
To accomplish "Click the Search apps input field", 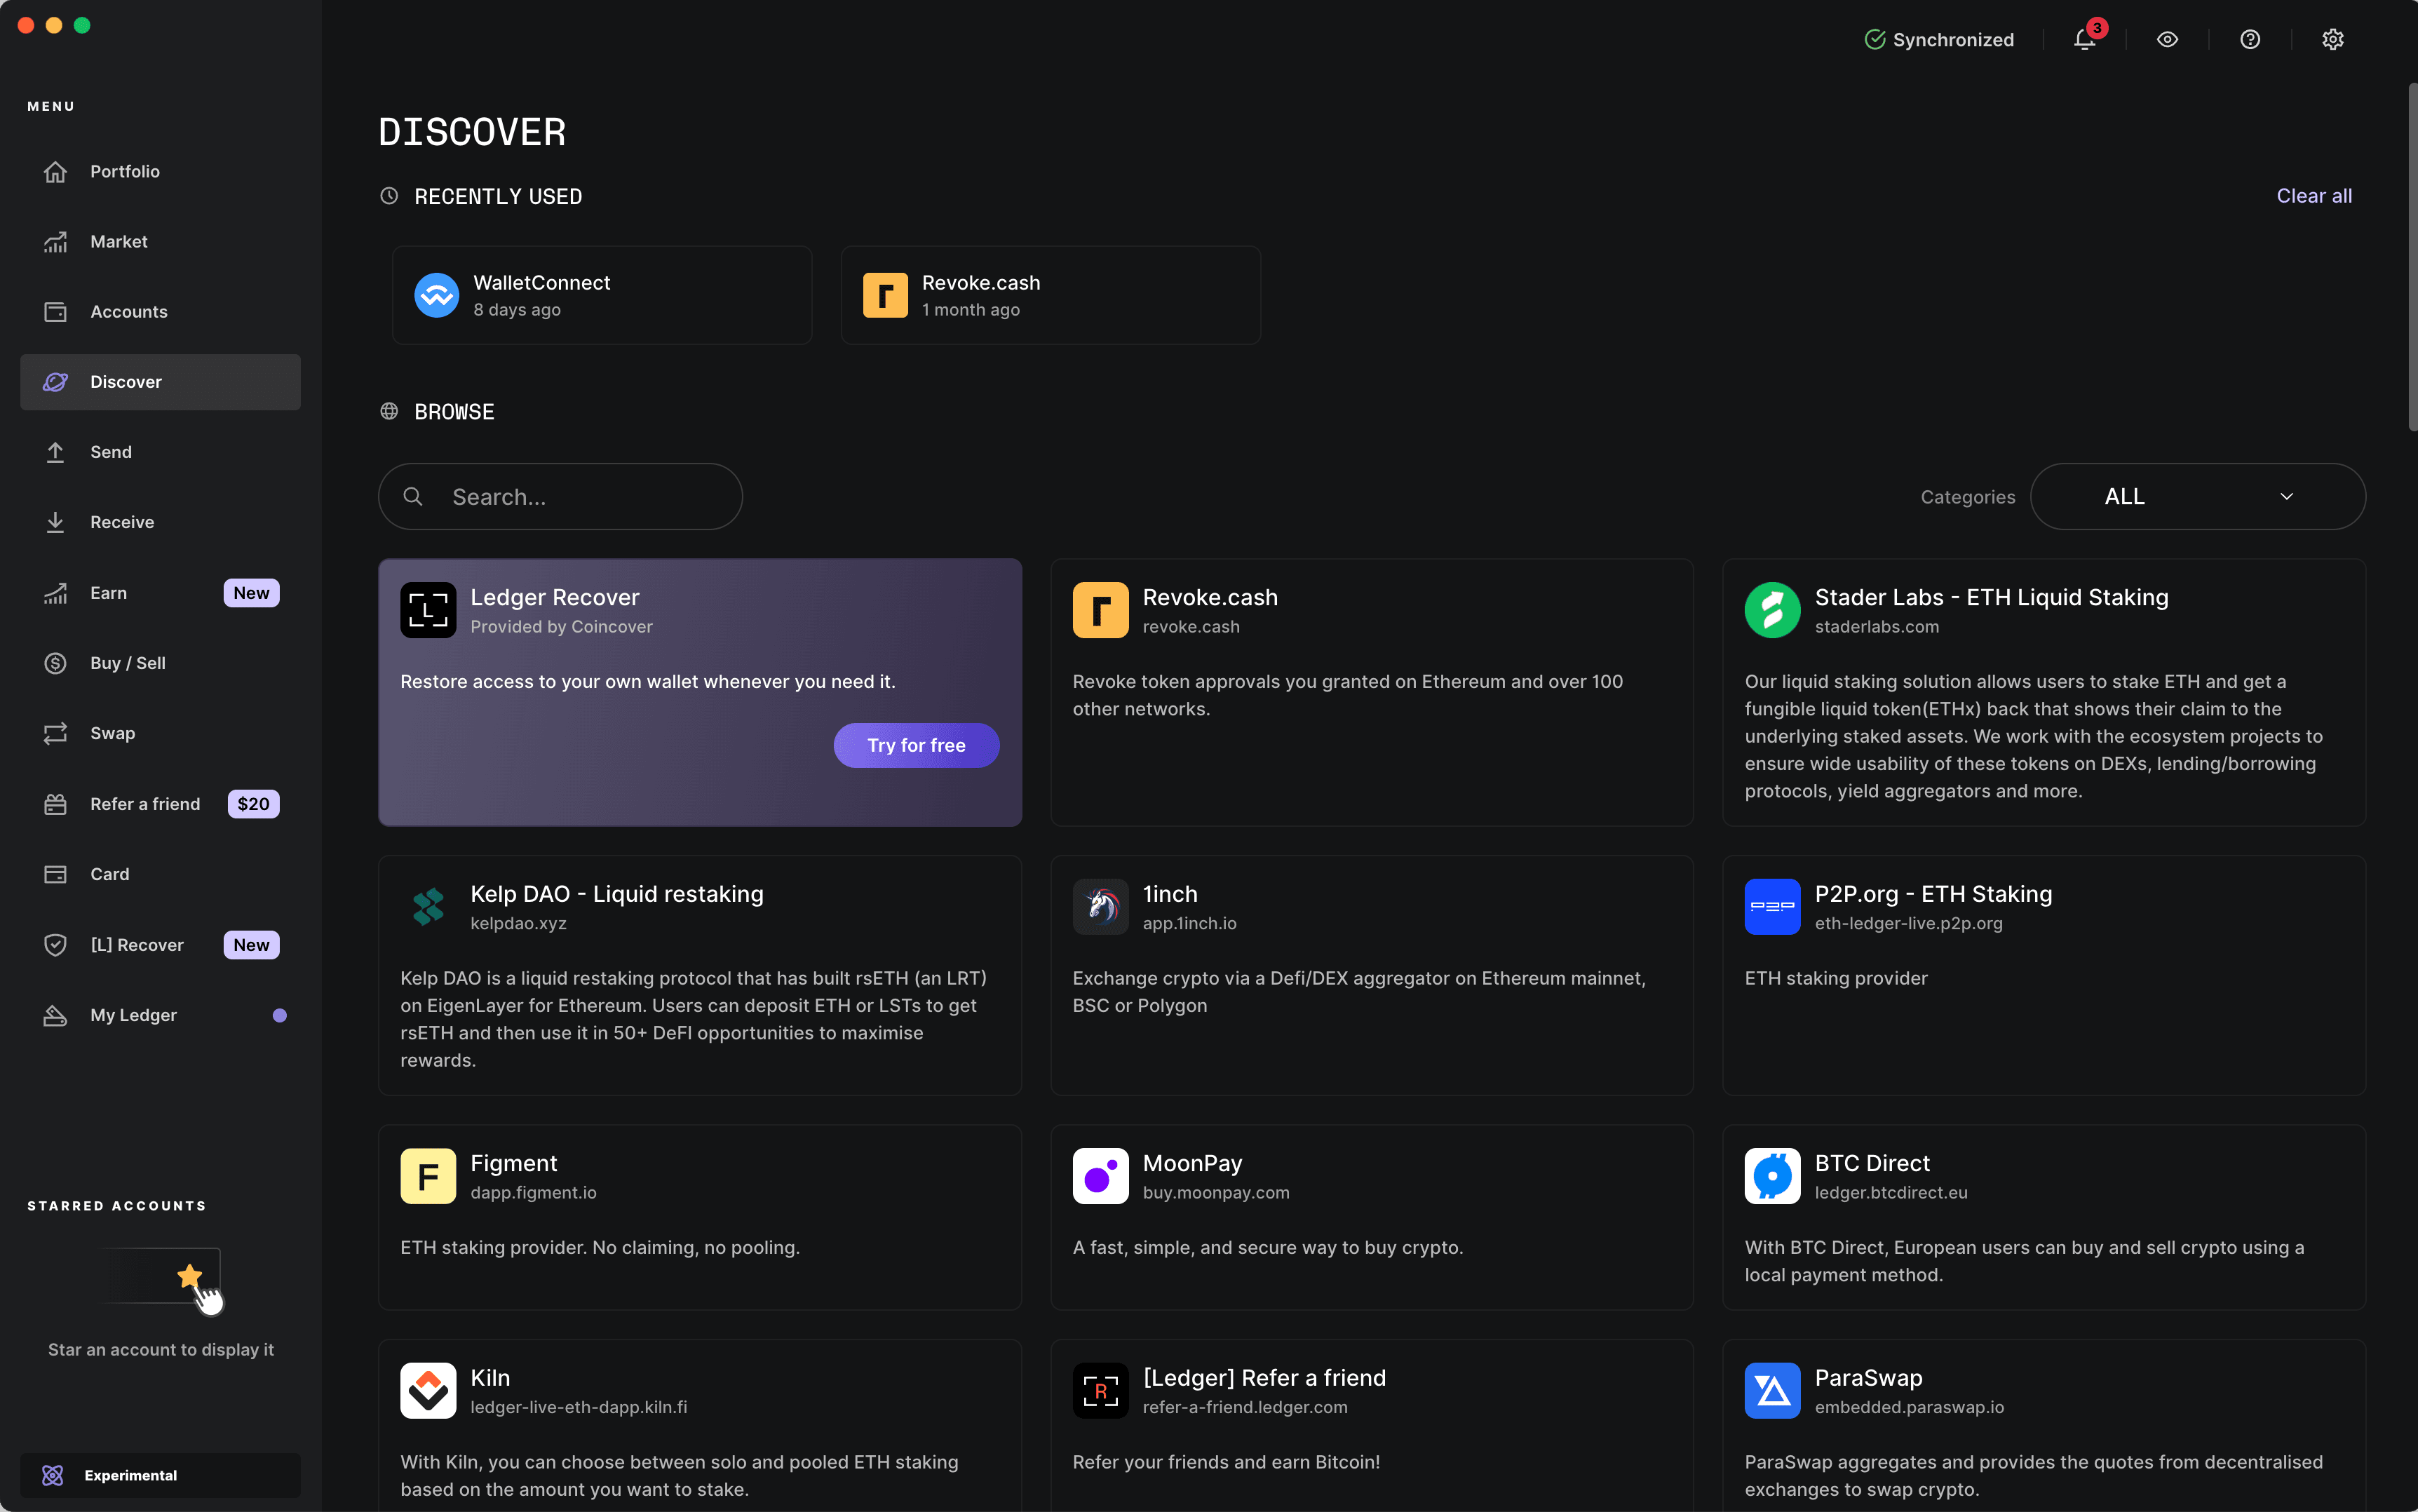I will [560, 496].
